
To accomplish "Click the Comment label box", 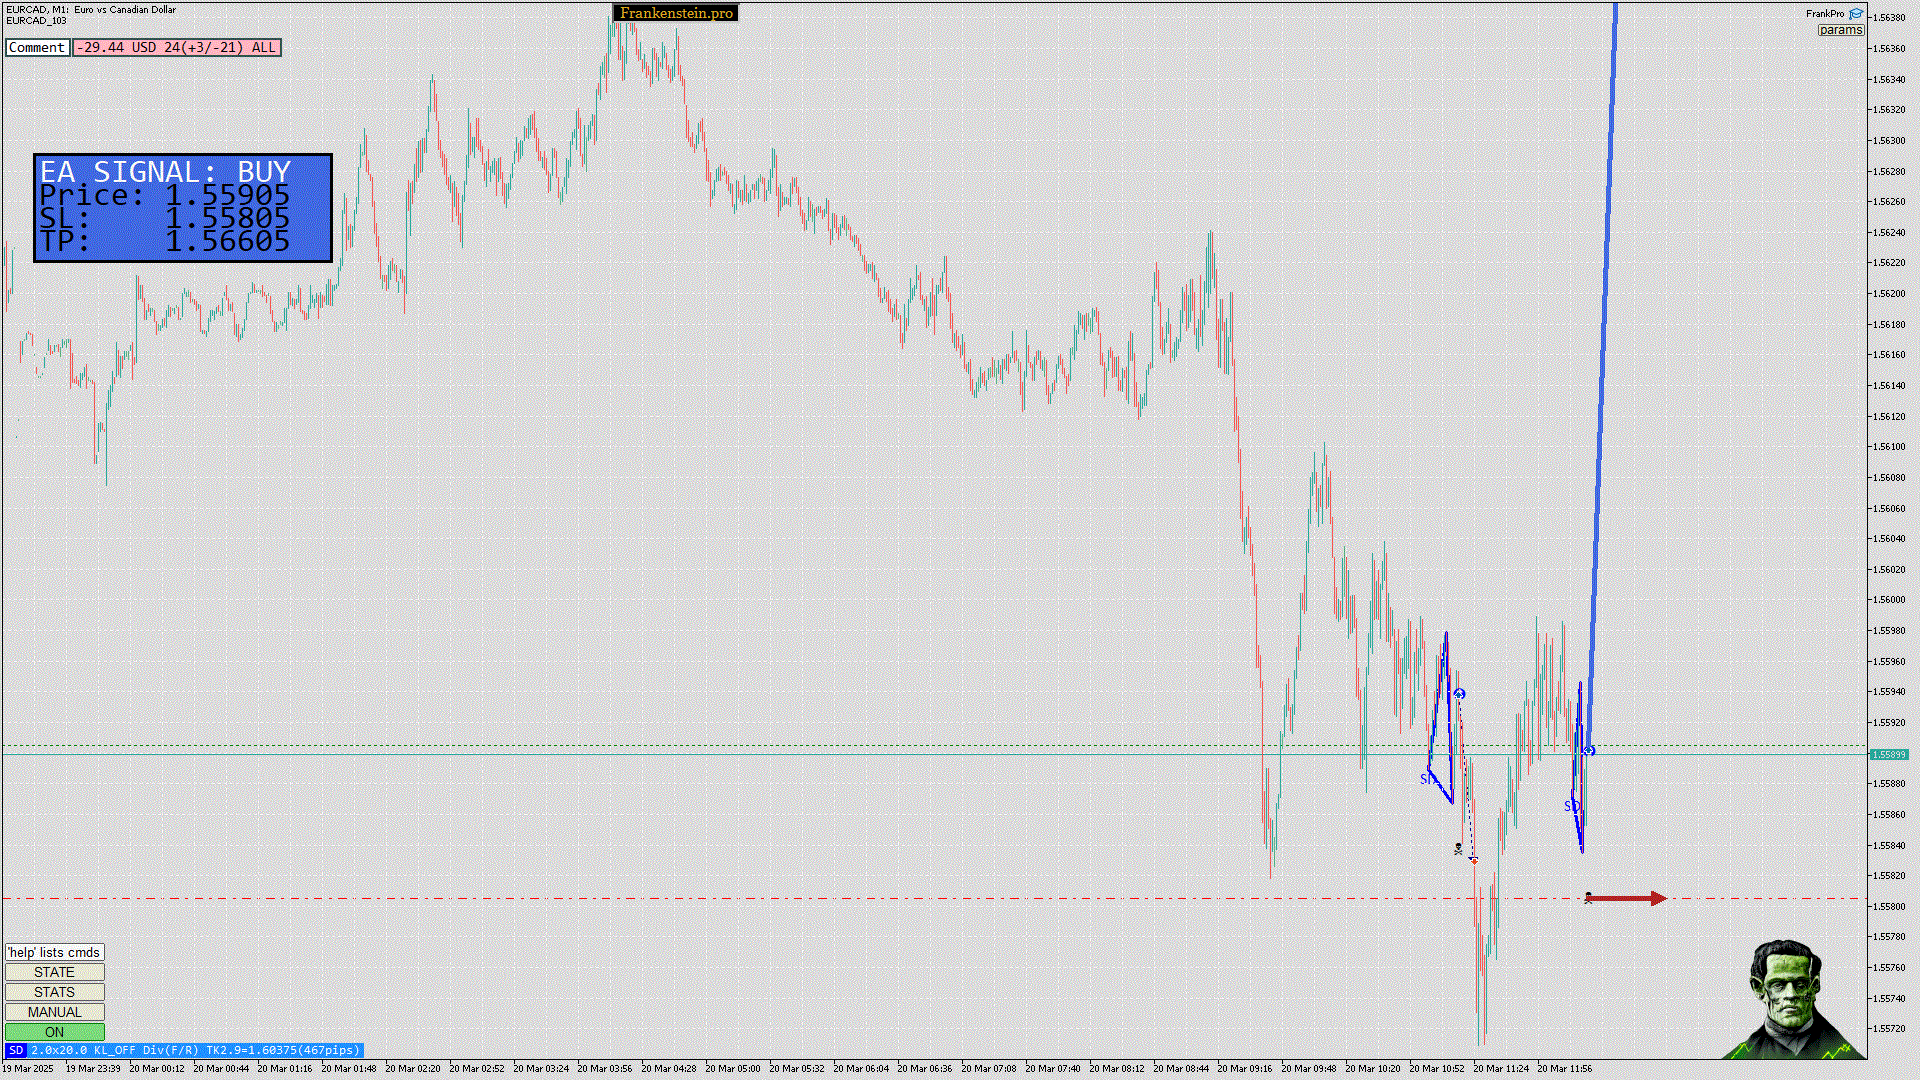I will 37,47.
